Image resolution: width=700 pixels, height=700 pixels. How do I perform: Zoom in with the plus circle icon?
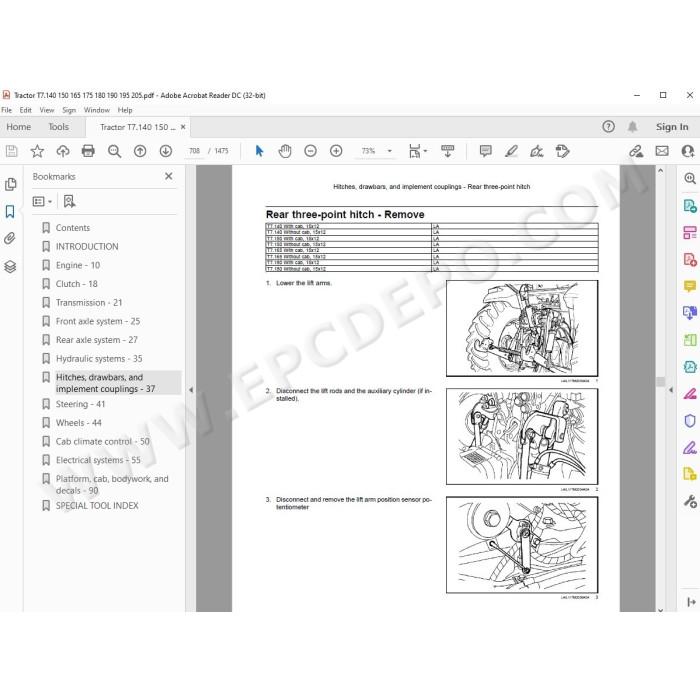[336, 151]
